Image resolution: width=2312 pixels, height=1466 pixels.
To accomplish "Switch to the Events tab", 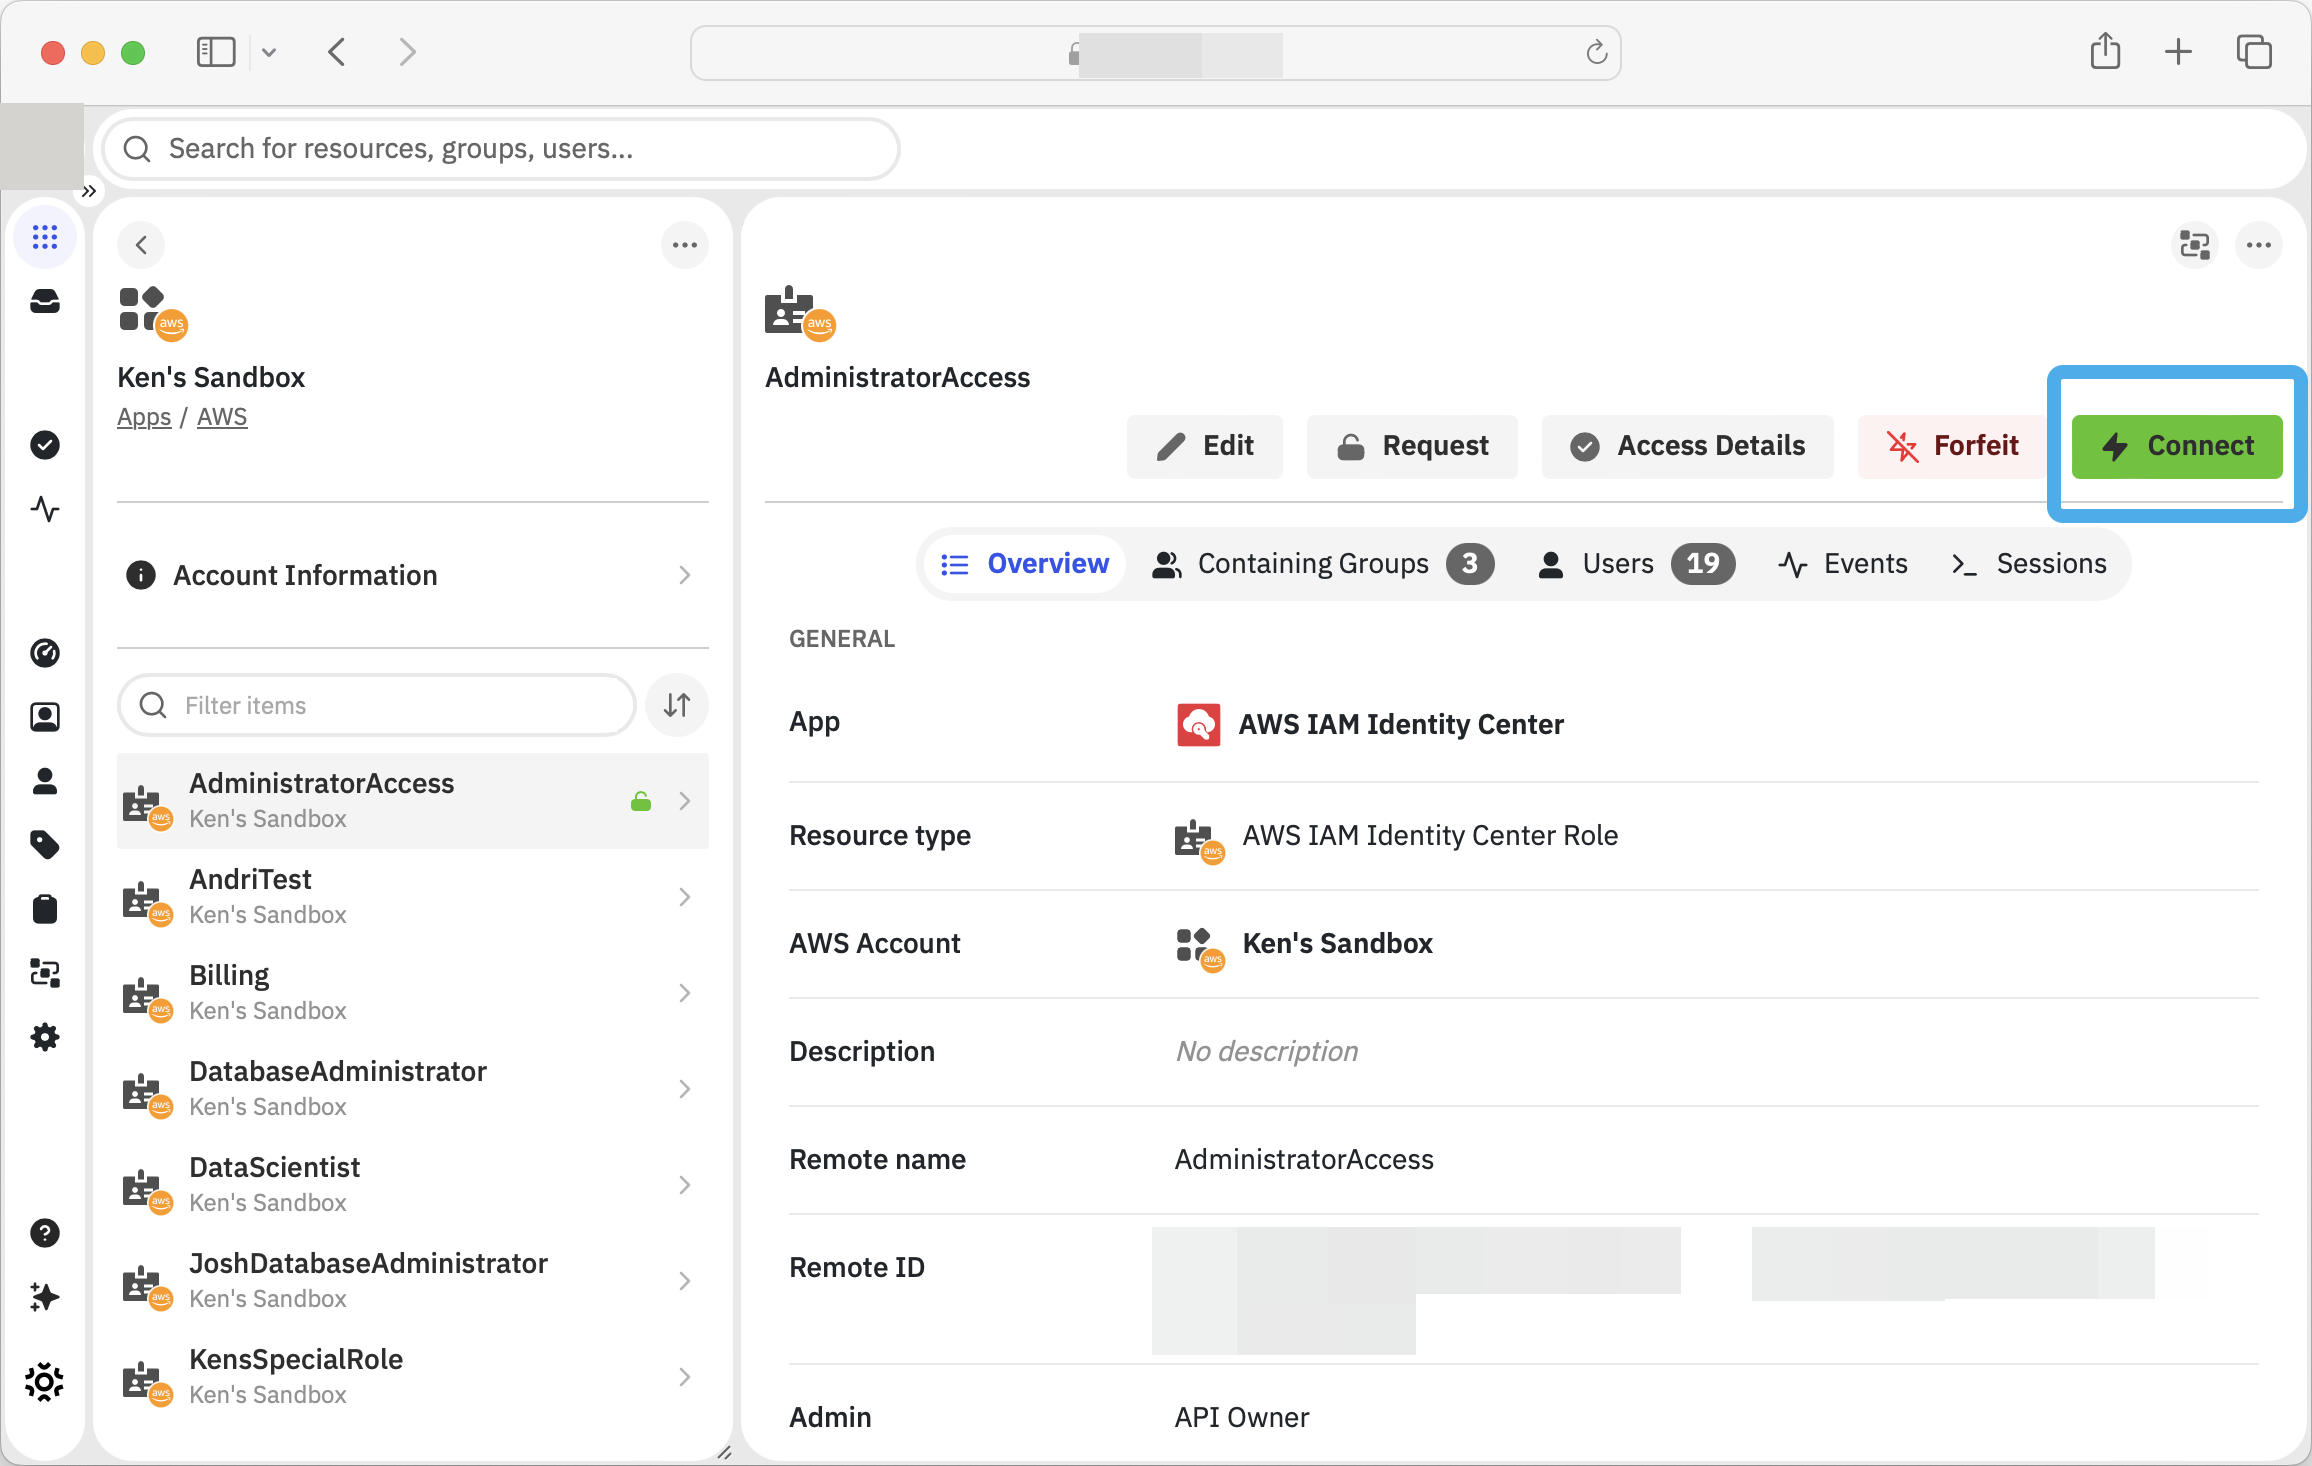I will 1843,564.
